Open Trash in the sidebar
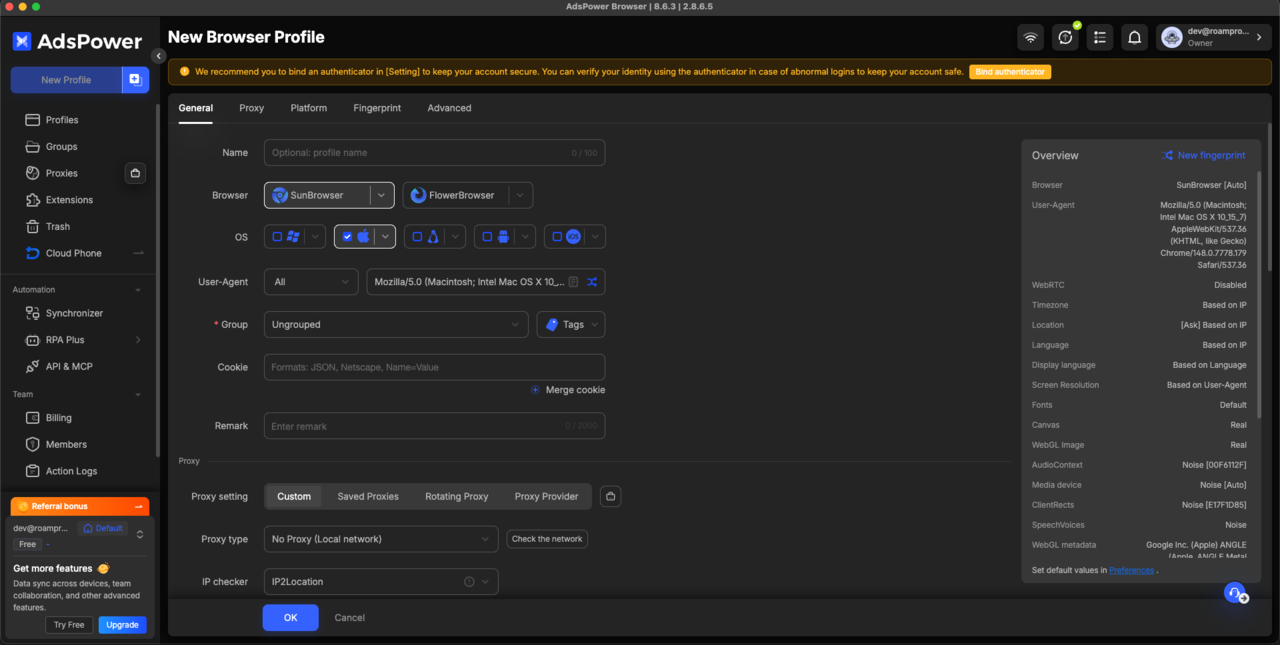This screenshot has width=1280, height=645. point(58,226)
